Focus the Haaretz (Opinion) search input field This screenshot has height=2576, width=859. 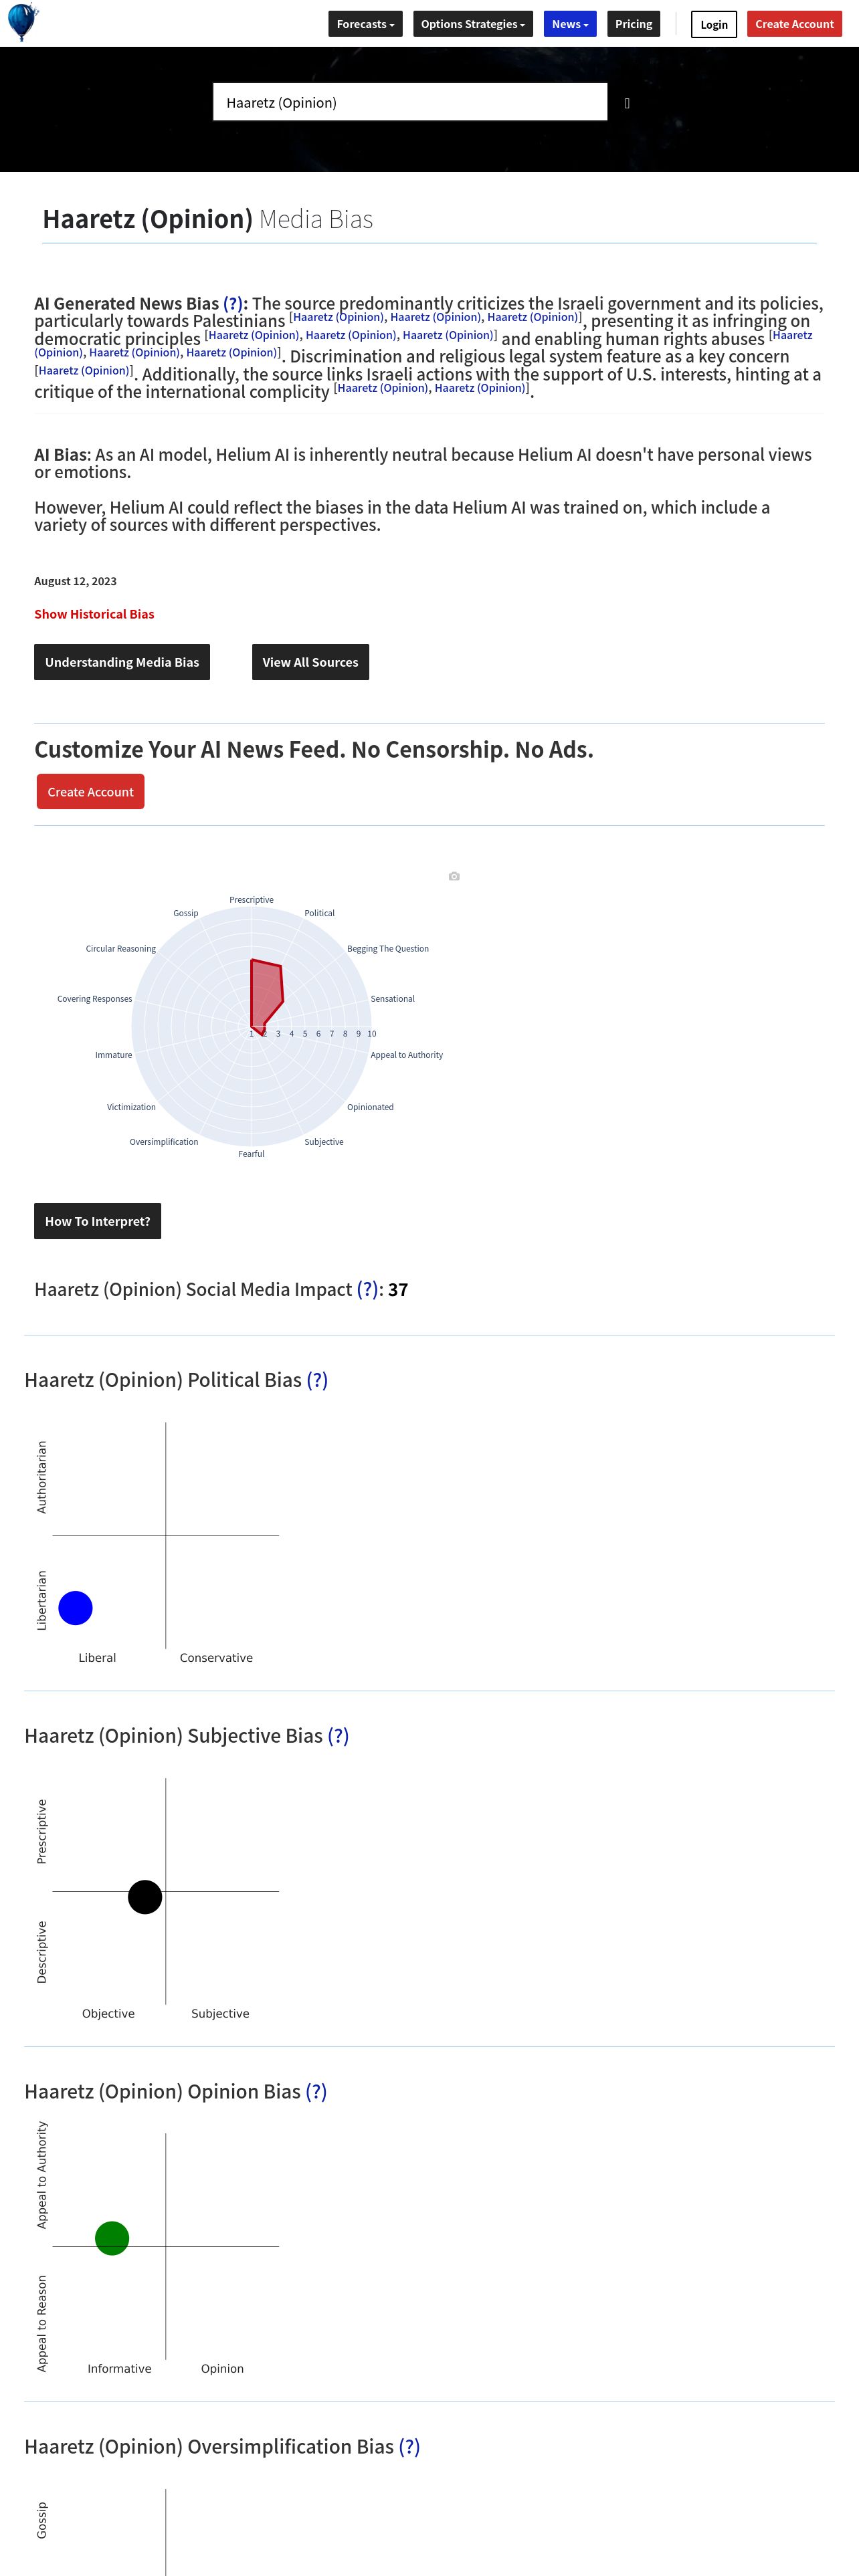pos(410,102)
